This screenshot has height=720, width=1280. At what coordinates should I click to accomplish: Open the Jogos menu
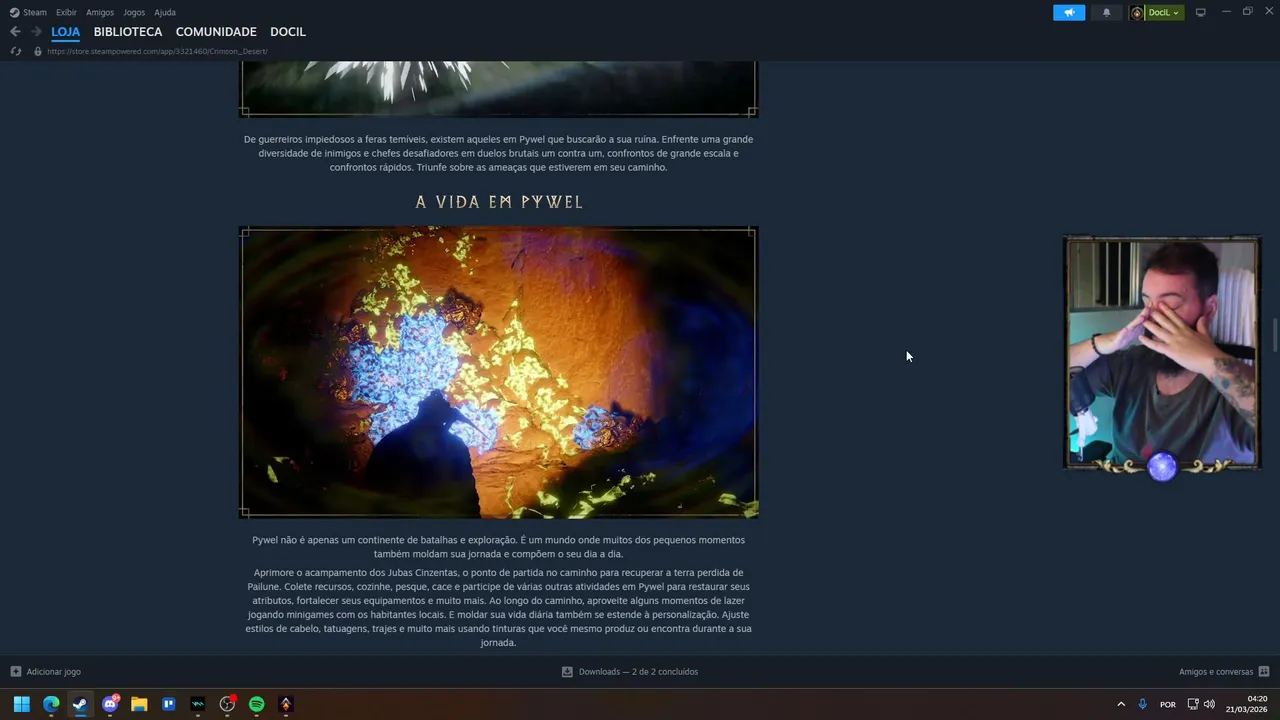[x=134, y=12]
